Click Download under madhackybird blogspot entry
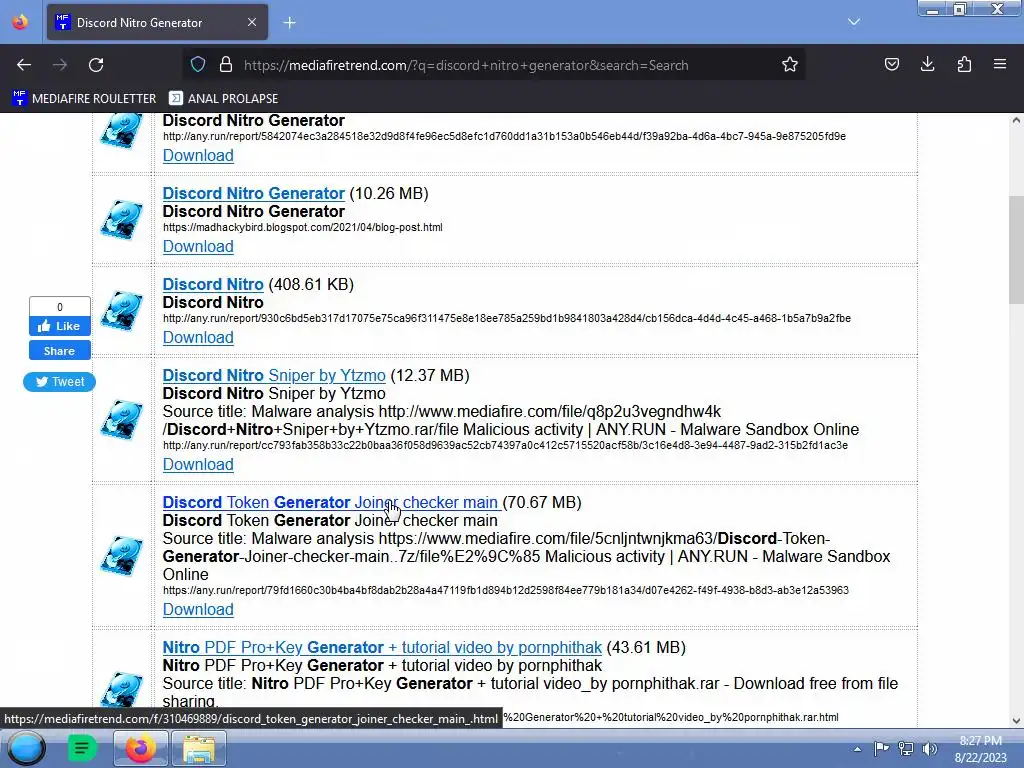Screen dimensions: 1024x768 [198, 246]
